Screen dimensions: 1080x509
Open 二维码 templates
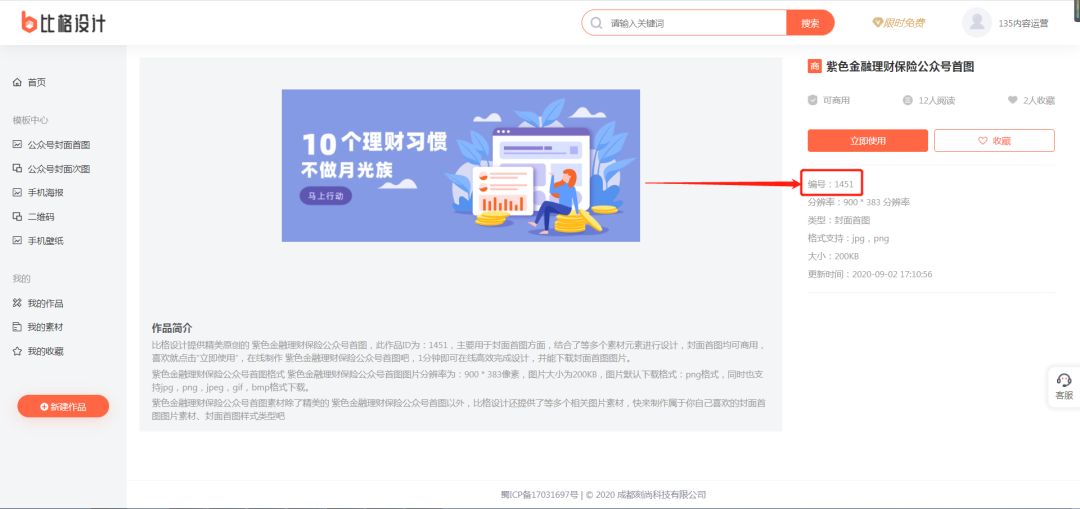41,217
